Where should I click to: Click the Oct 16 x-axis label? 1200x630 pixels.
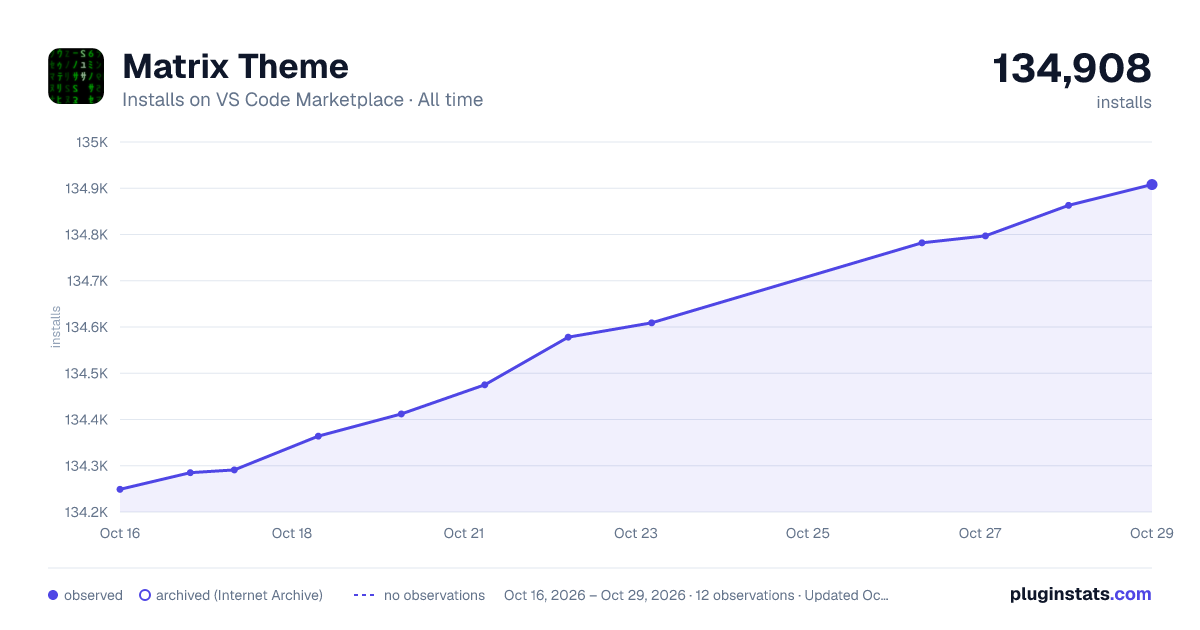[120, 533]
